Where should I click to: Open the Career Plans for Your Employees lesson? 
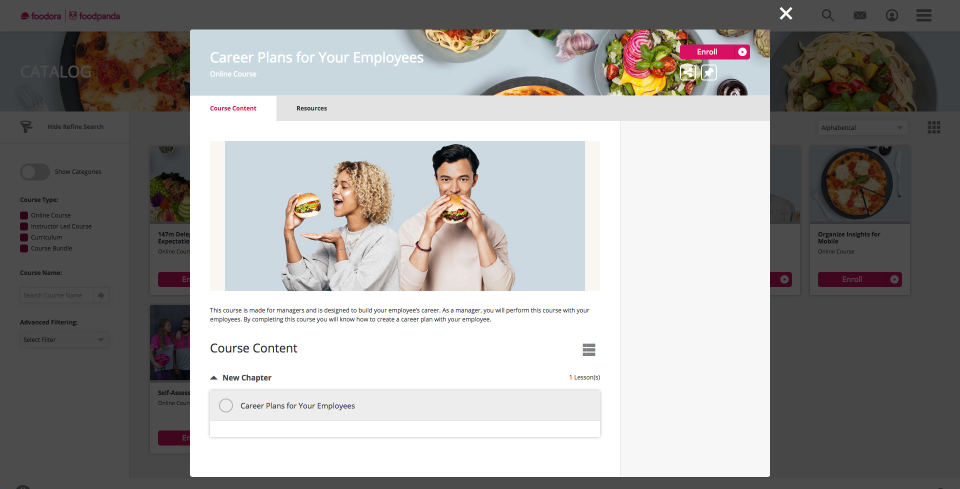coord(405,406)
